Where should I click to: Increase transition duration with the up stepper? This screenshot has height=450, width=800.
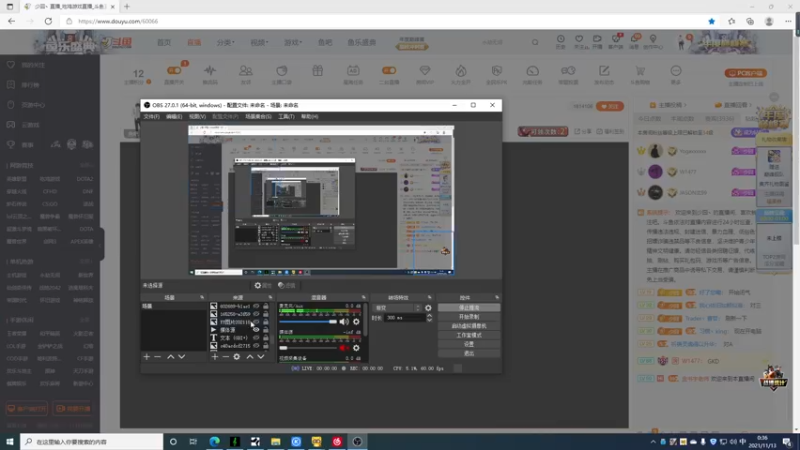click(429, 315)
